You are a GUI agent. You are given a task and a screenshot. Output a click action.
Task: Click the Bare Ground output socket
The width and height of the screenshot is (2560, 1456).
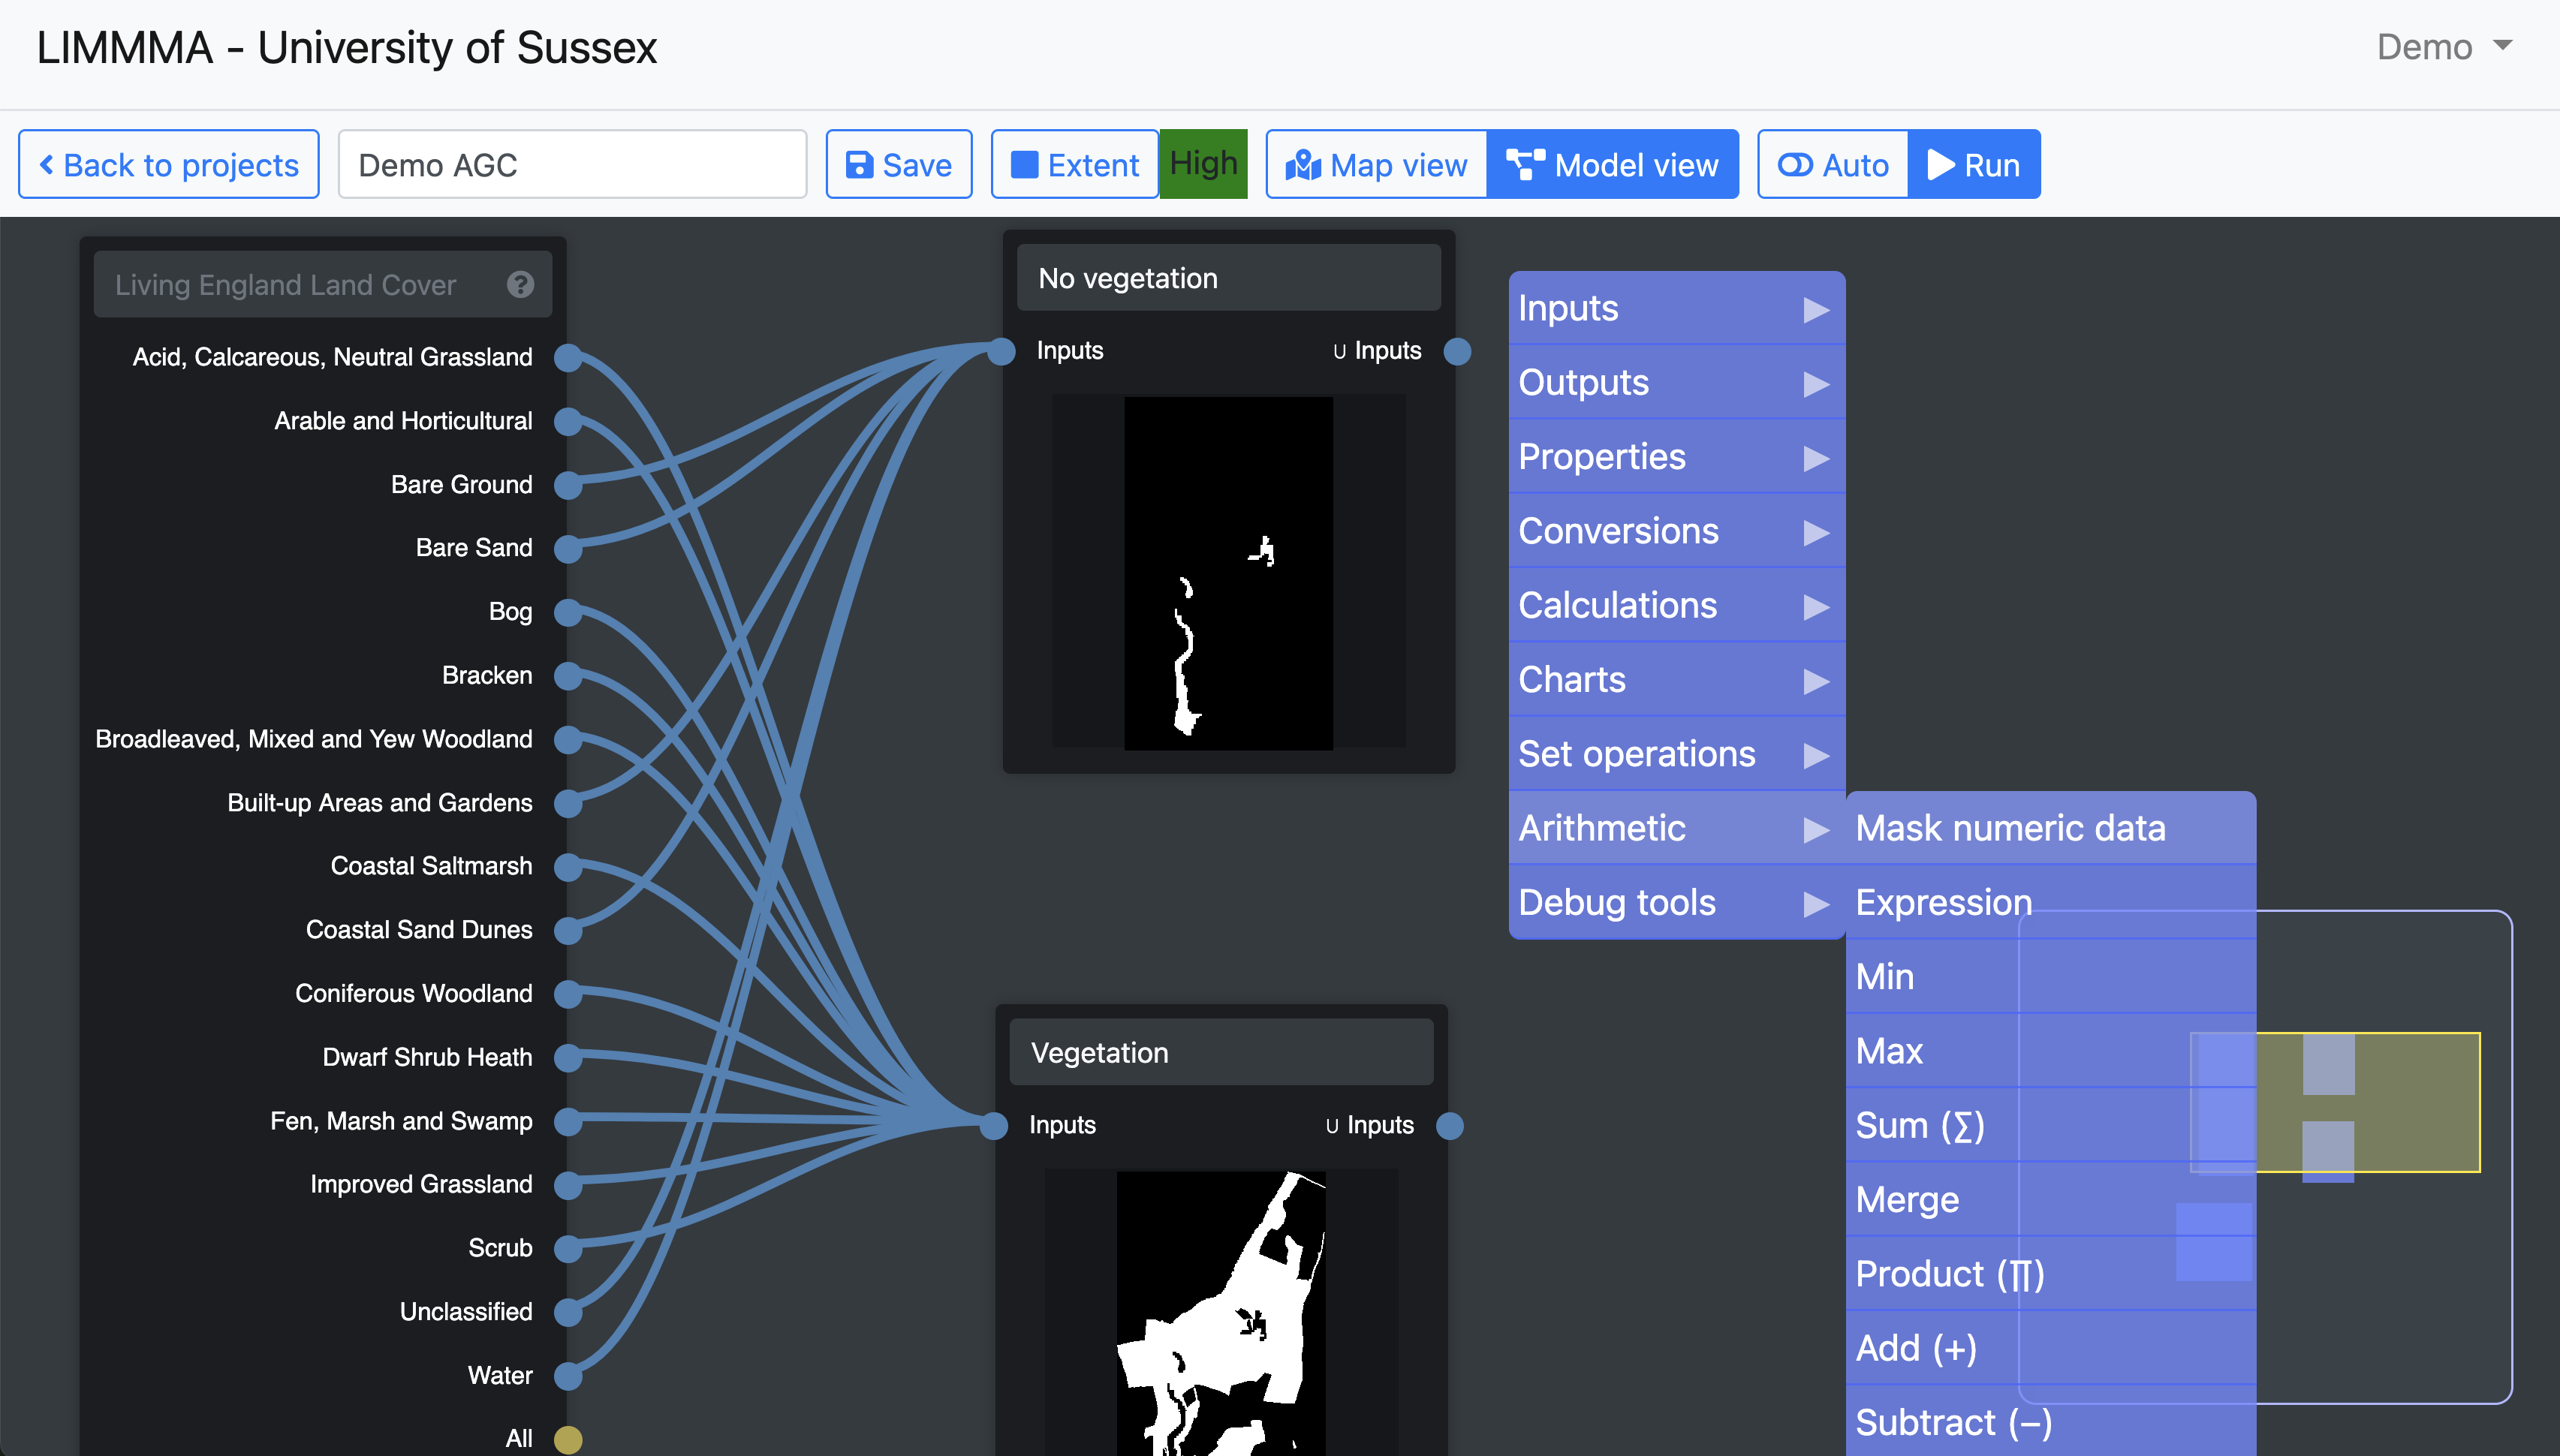[568, 485]
